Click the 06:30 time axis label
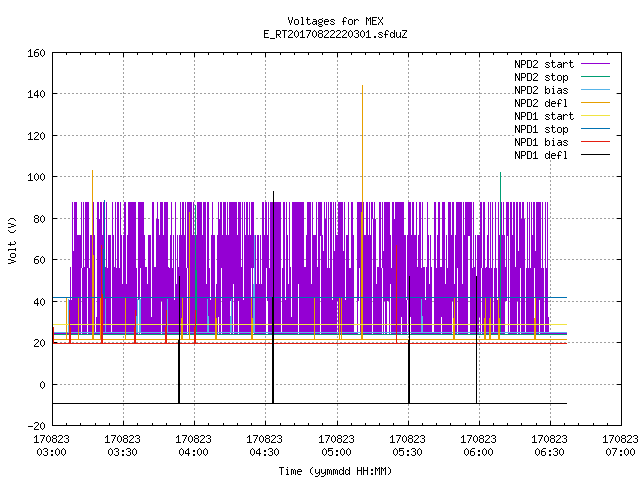640x480 pixels. point(549,446)
